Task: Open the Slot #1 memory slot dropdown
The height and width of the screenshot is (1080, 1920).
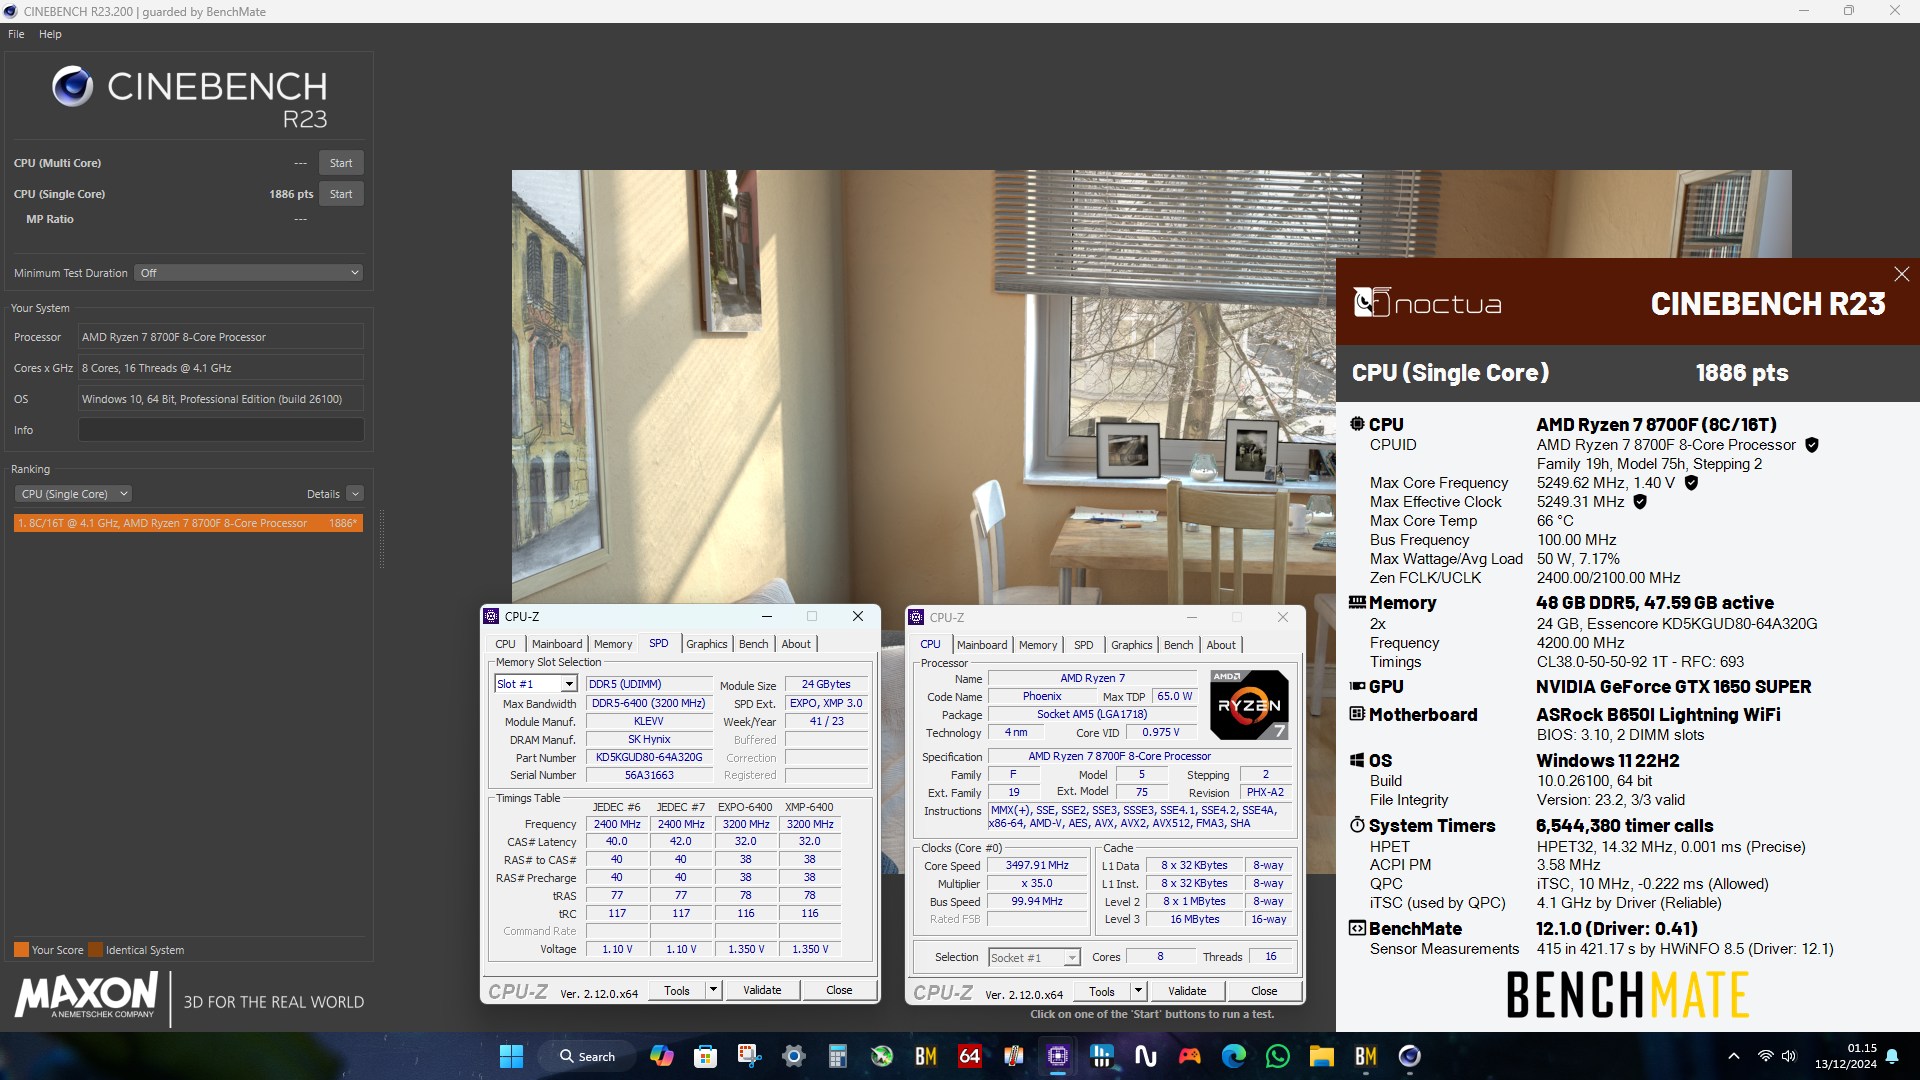Action: click(x=536, y=684)
